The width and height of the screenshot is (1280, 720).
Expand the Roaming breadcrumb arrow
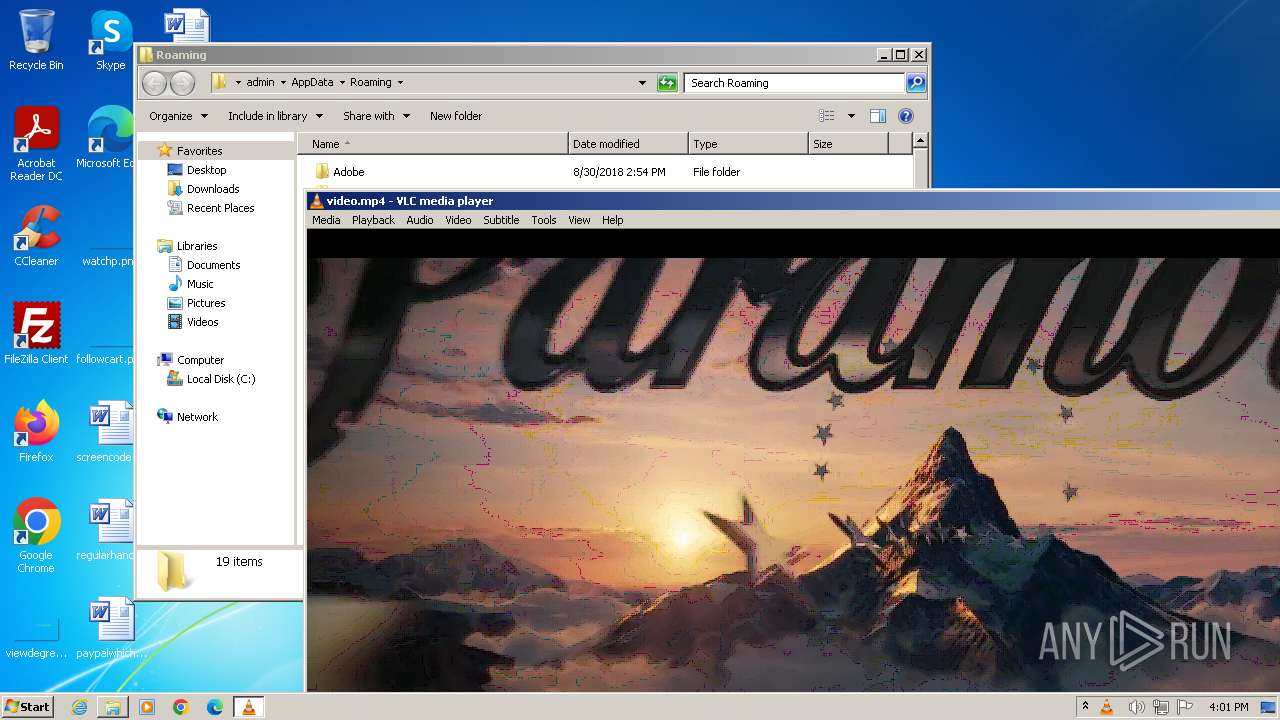coord(400,83)
